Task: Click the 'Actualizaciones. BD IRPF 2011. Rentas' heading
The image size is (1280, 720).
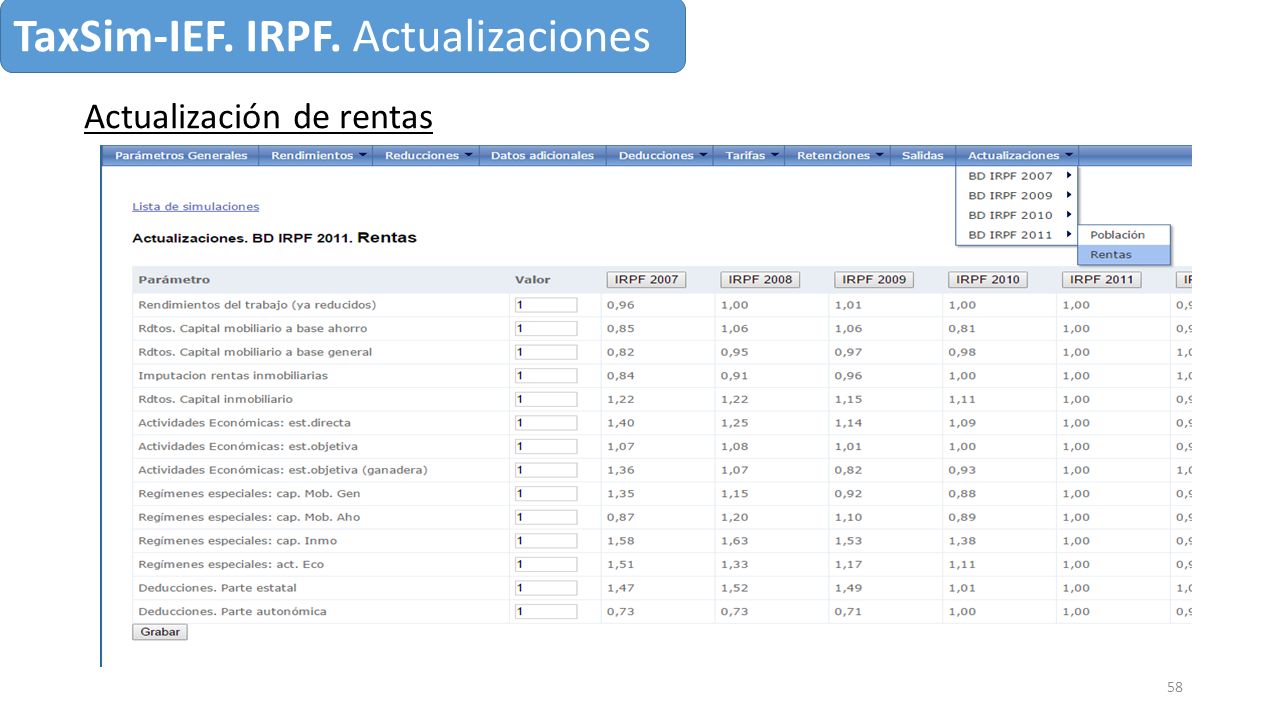Action: 274,238
